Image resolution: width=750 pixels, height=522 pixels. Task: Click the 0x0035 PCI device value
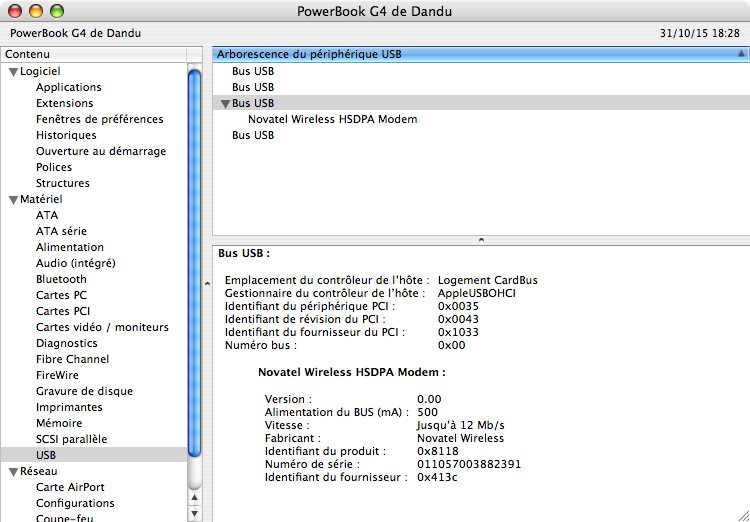458,306
